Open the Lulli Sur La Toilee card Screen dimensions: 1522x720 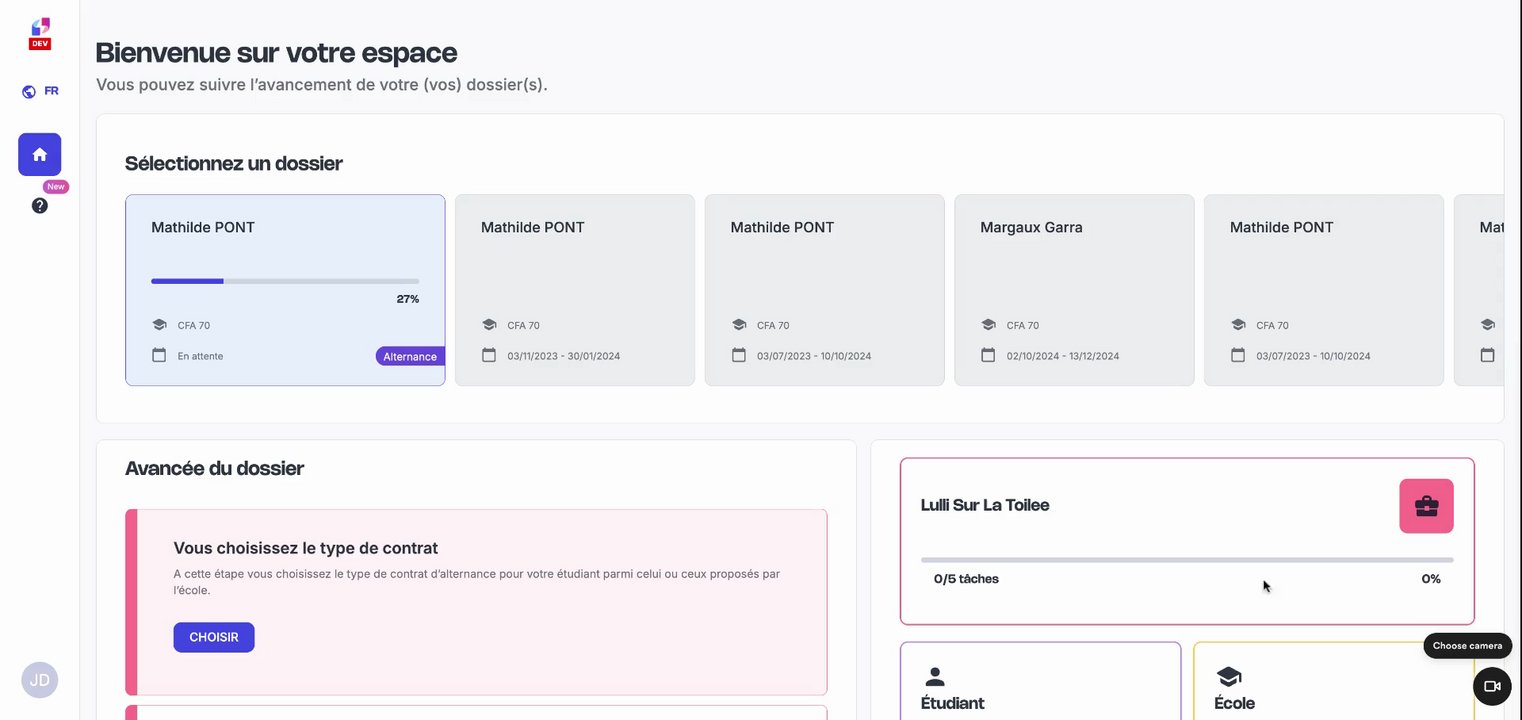[1187, 541]
